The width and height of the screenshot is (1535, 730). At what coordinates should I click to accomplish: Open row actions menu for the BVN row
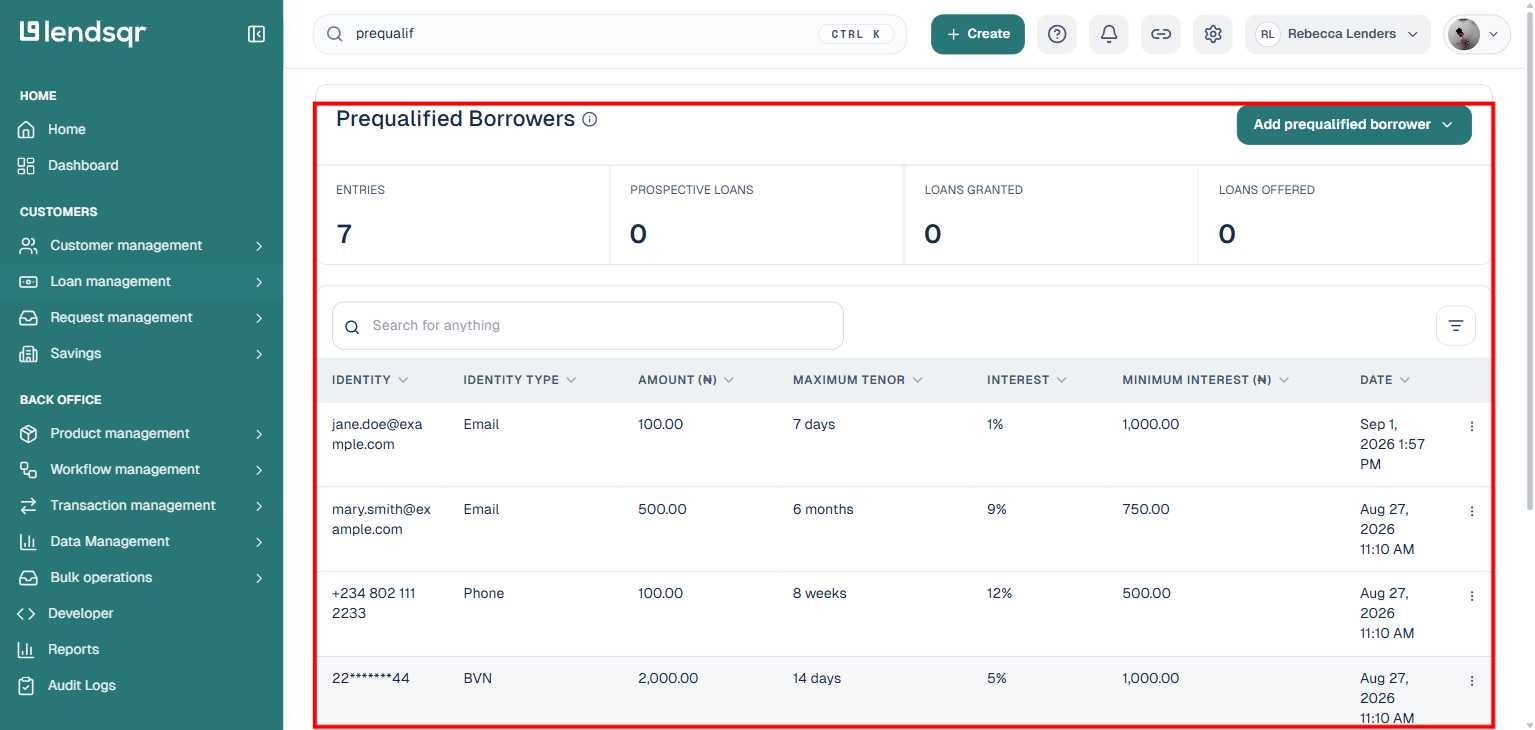[1472, 681]
